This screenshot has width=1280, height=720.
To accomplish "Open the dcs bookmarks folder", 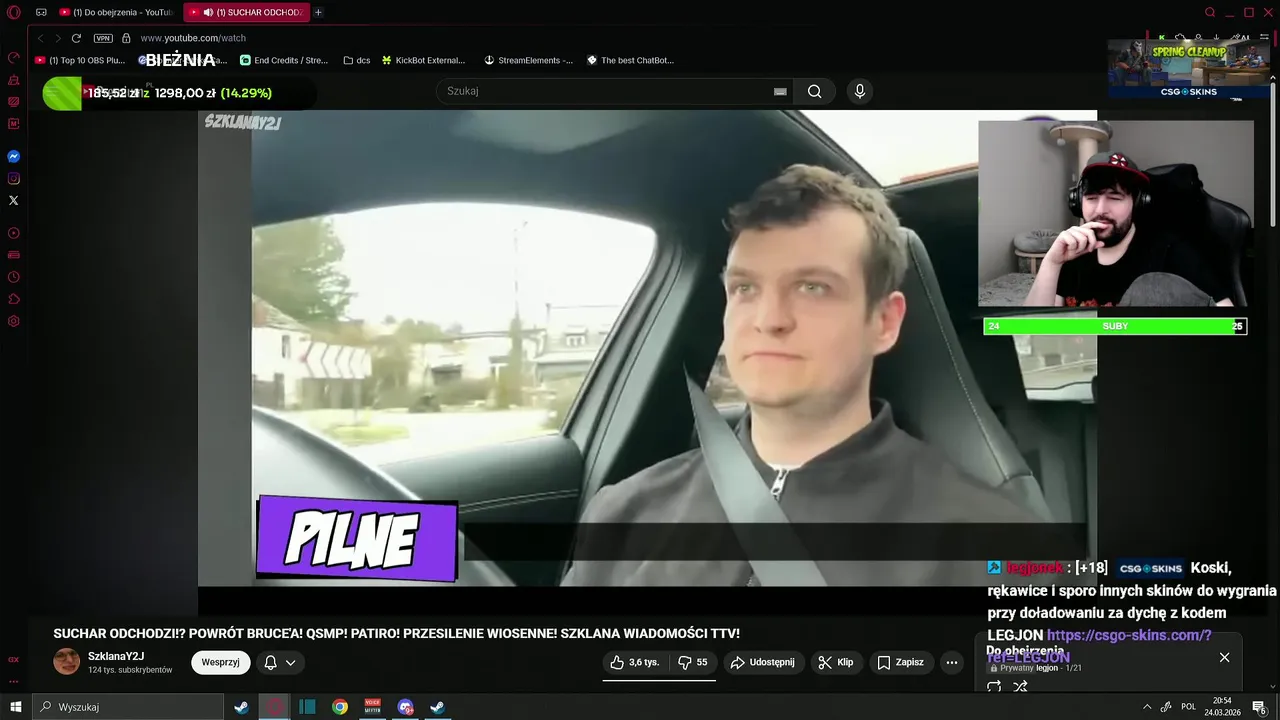I will [x=357, y=60].
